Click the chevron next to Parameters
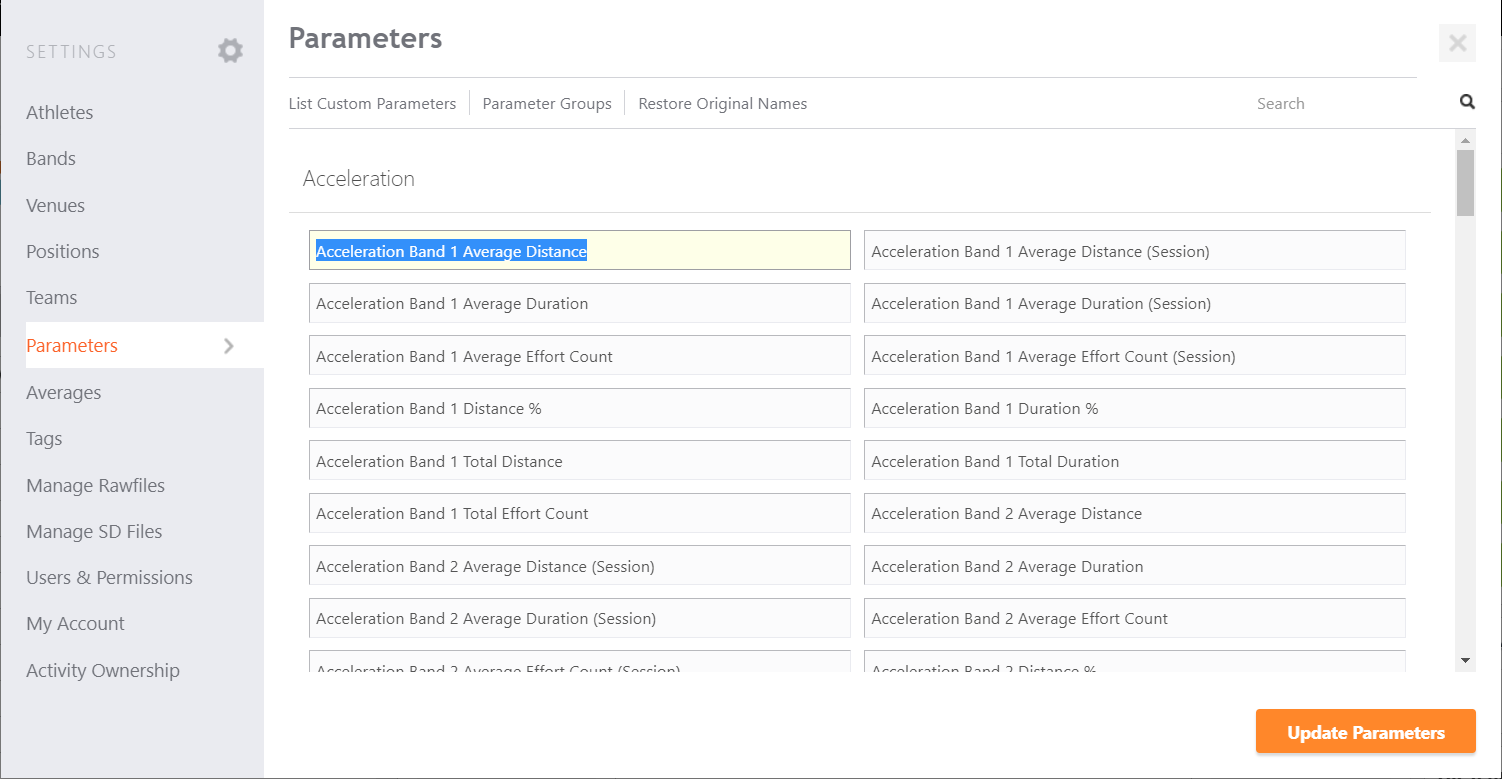The width and height of the screenshot is (1502, 779). point(229,346)
